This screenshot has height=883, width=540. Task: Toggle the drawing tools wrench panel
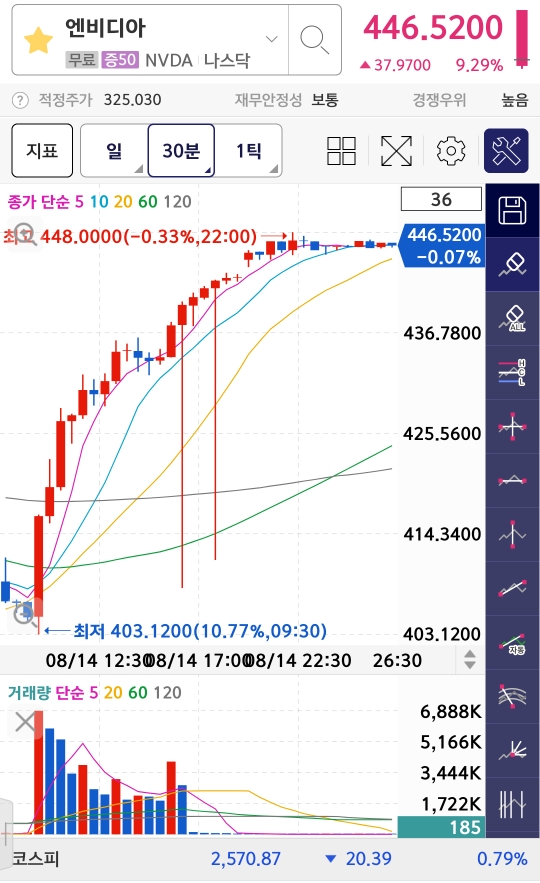pos(506,150)
